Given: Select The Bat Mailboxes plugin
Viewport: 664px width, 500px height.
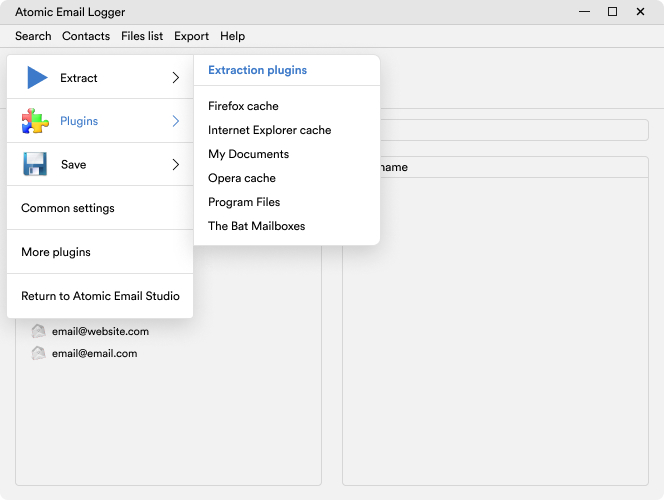Looking at the screenshot, I should point(256,226).
